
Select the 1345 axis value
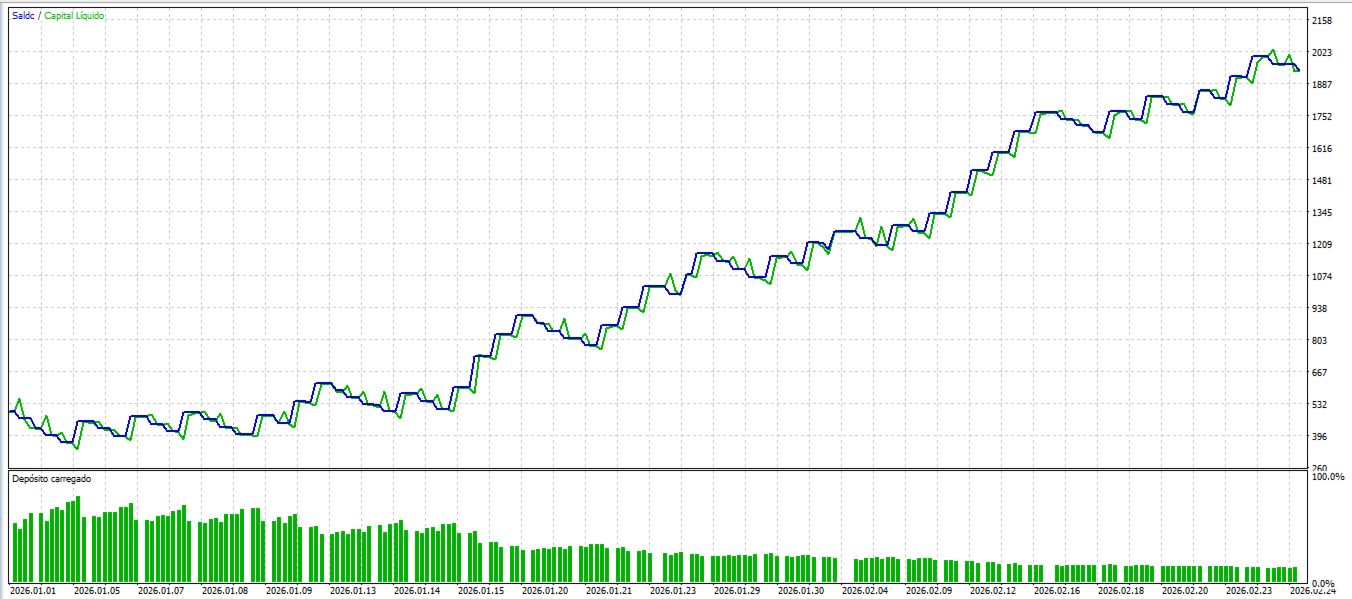tap(1323, 213)
